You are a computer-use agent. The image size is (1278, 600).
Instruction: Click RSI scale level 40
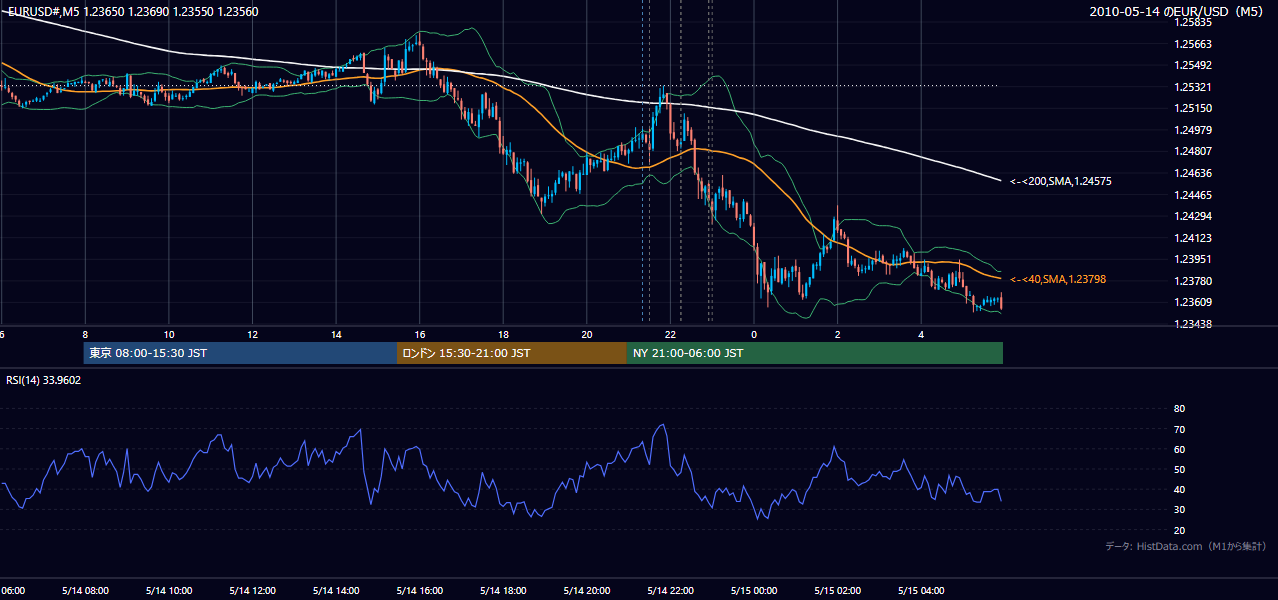[x=1179, y=489]
